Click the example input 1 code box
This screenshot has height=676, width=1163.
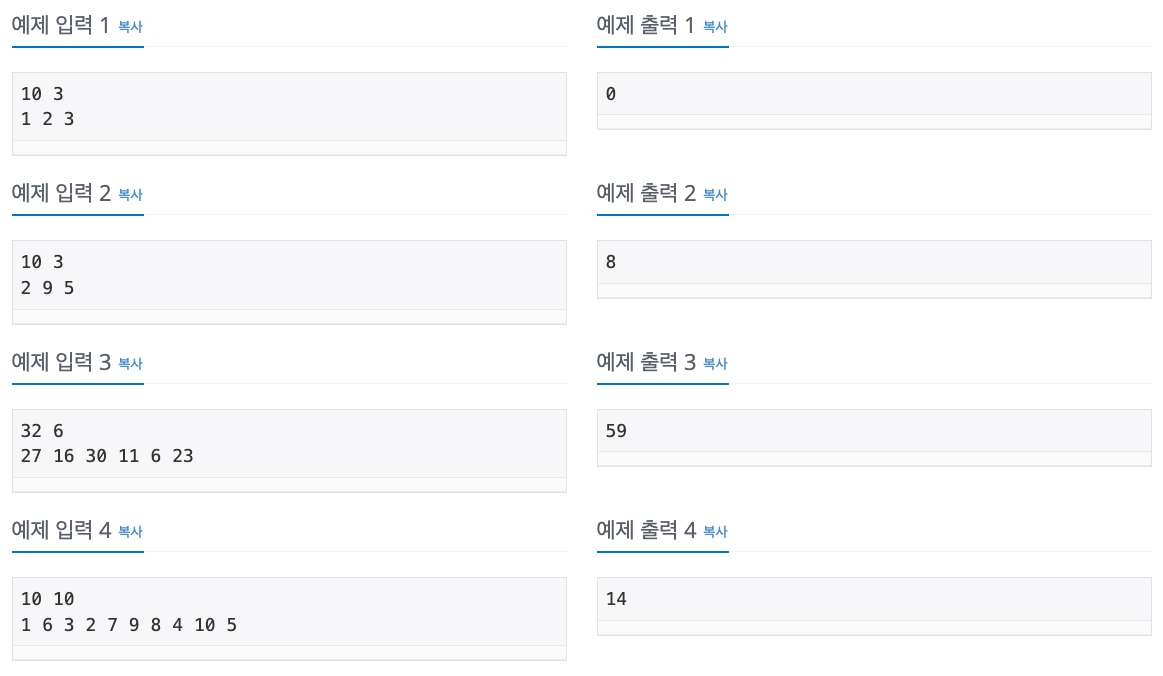(x=289, y=114)
